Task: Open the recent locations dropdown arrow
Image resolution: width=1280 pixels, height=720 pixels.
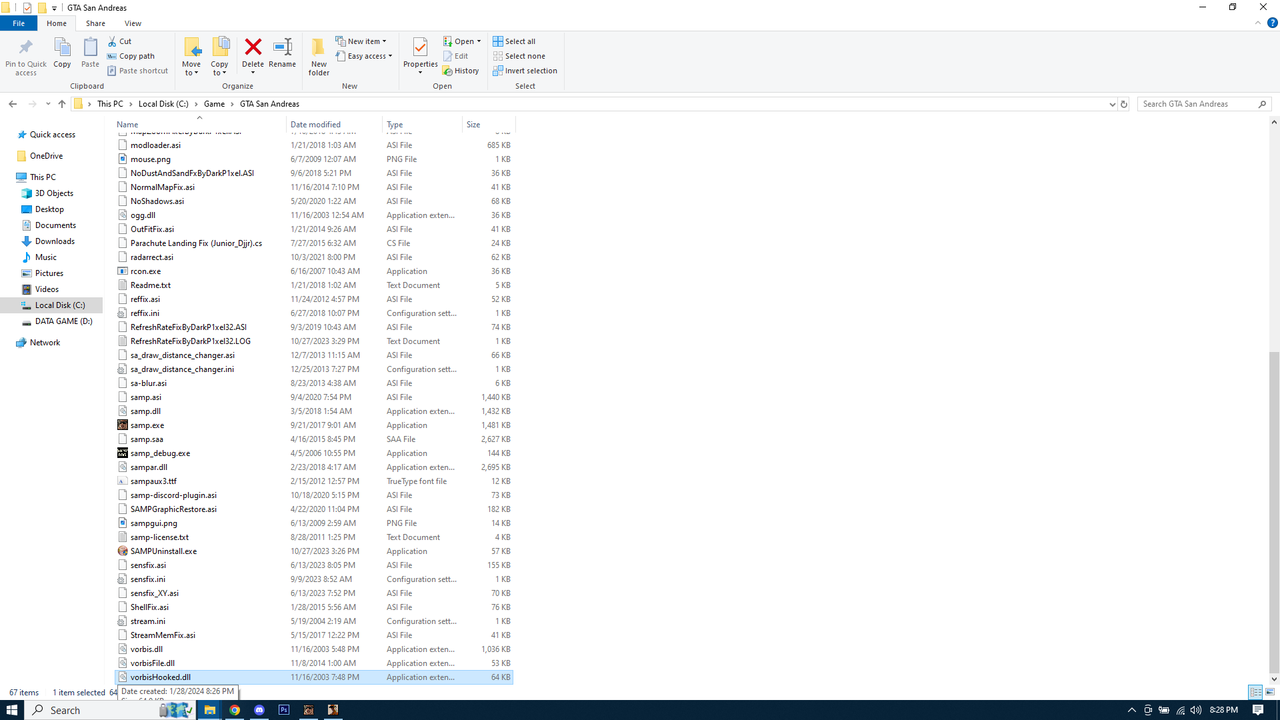Action: coord(49,104)
